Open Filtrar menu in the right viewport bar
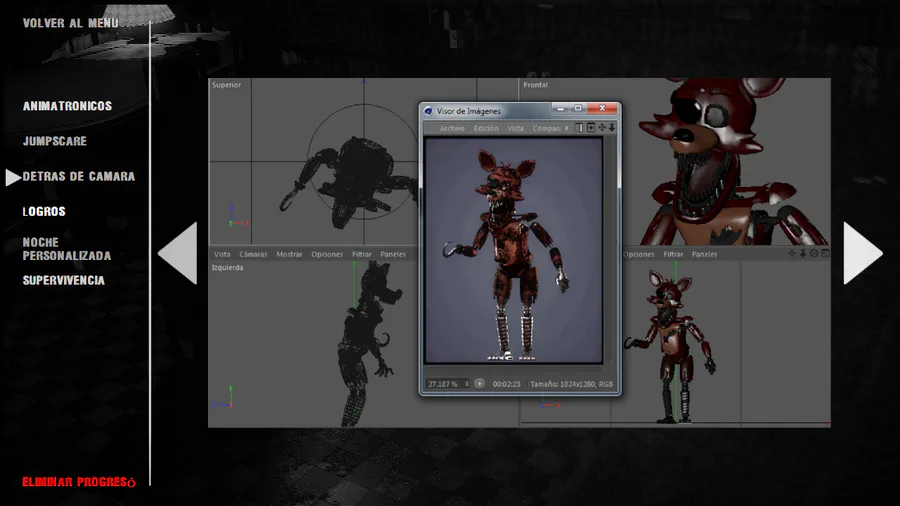Viewport: 900px width, 506px height. [673, 254]
